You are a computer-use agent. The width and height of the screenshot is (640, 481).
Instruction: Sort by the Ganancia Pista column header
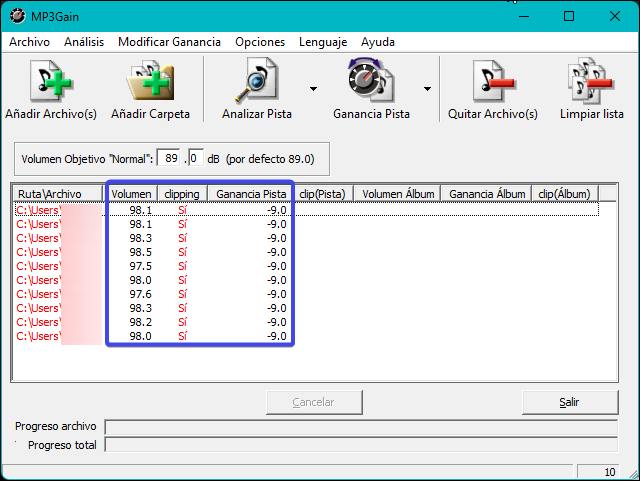point(251,194)
